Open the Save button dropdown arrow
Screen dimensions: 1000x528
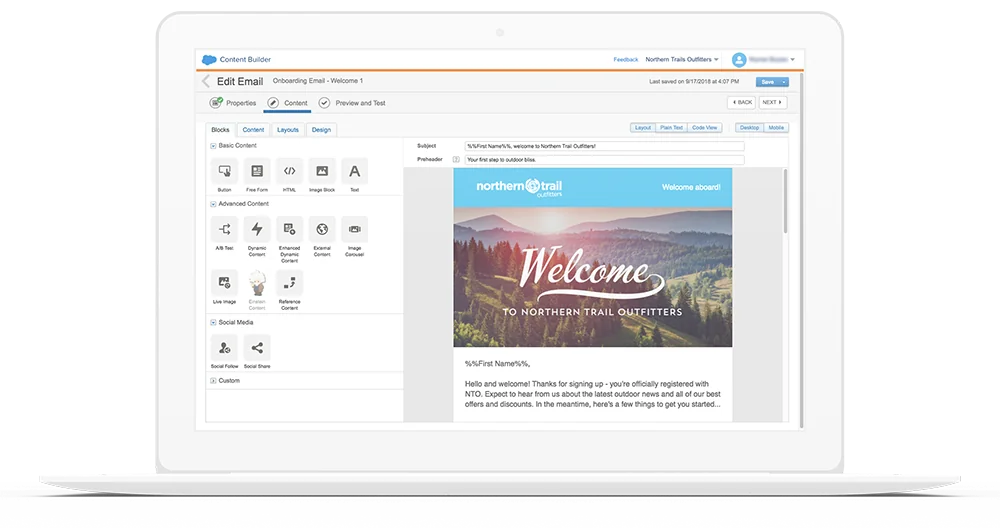784,82
